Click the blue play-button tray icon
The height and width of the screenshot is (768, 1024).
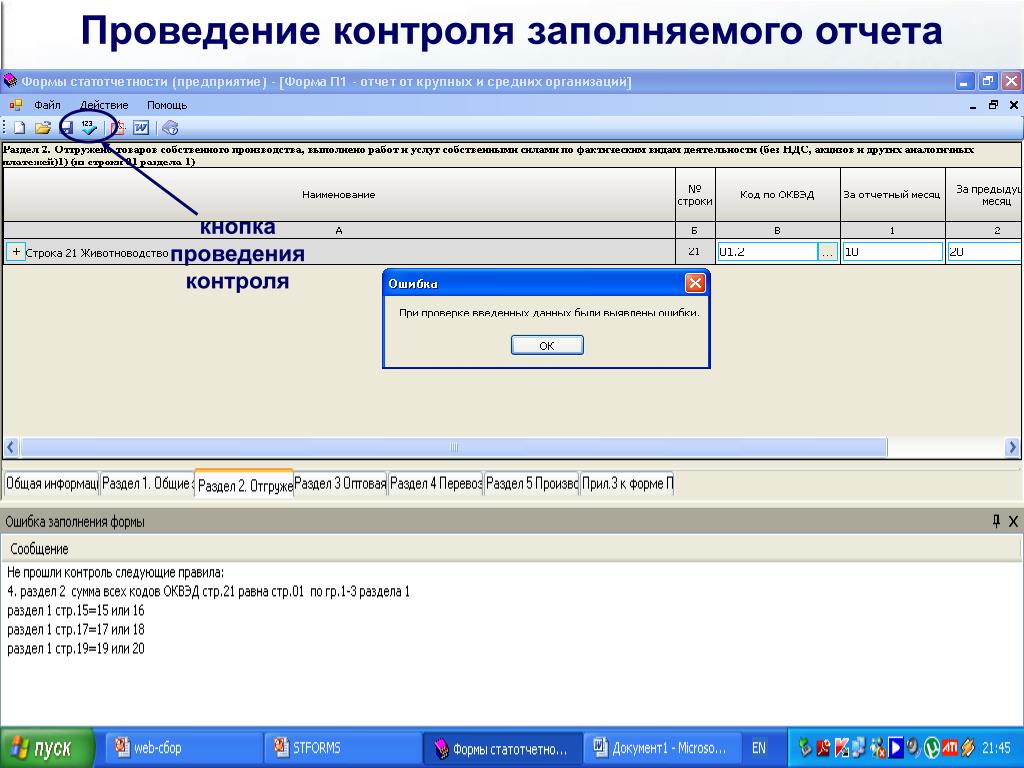click(895, 748)
